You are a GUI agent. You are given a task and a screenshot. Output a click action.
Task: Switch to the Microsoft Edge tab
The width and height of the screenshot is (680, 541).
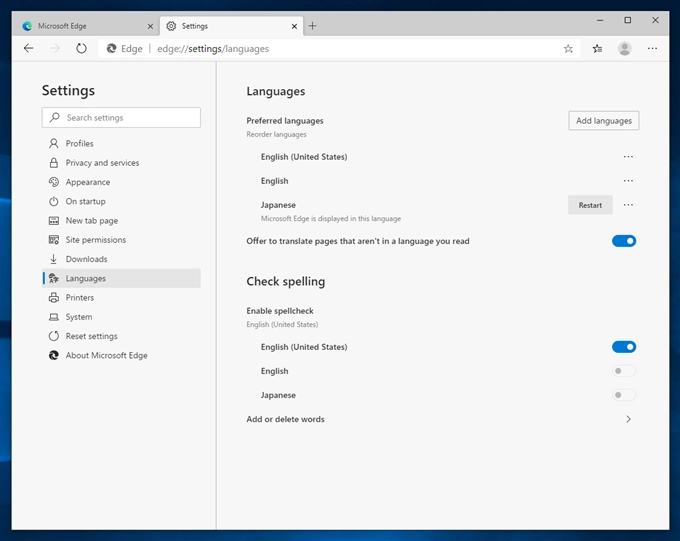[86, 26]
